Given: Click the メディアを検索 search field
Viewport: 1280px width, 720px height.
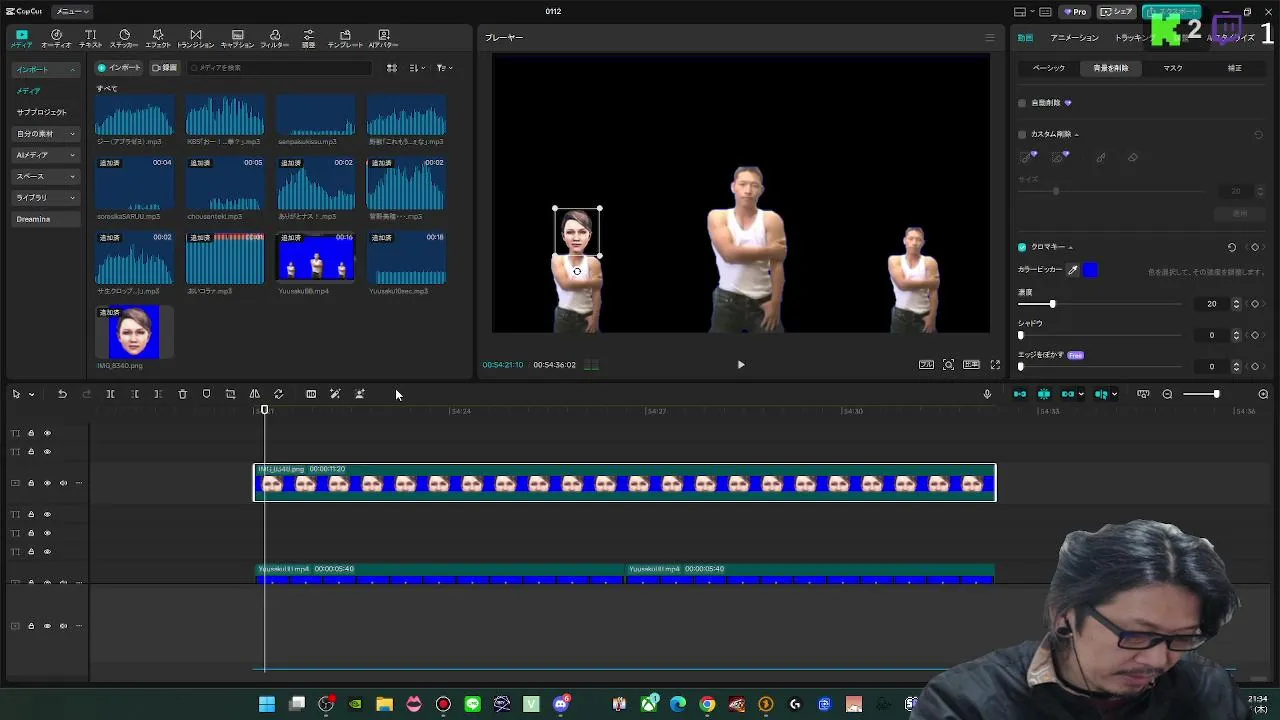Looking at the screenshot, I should 279,68.
